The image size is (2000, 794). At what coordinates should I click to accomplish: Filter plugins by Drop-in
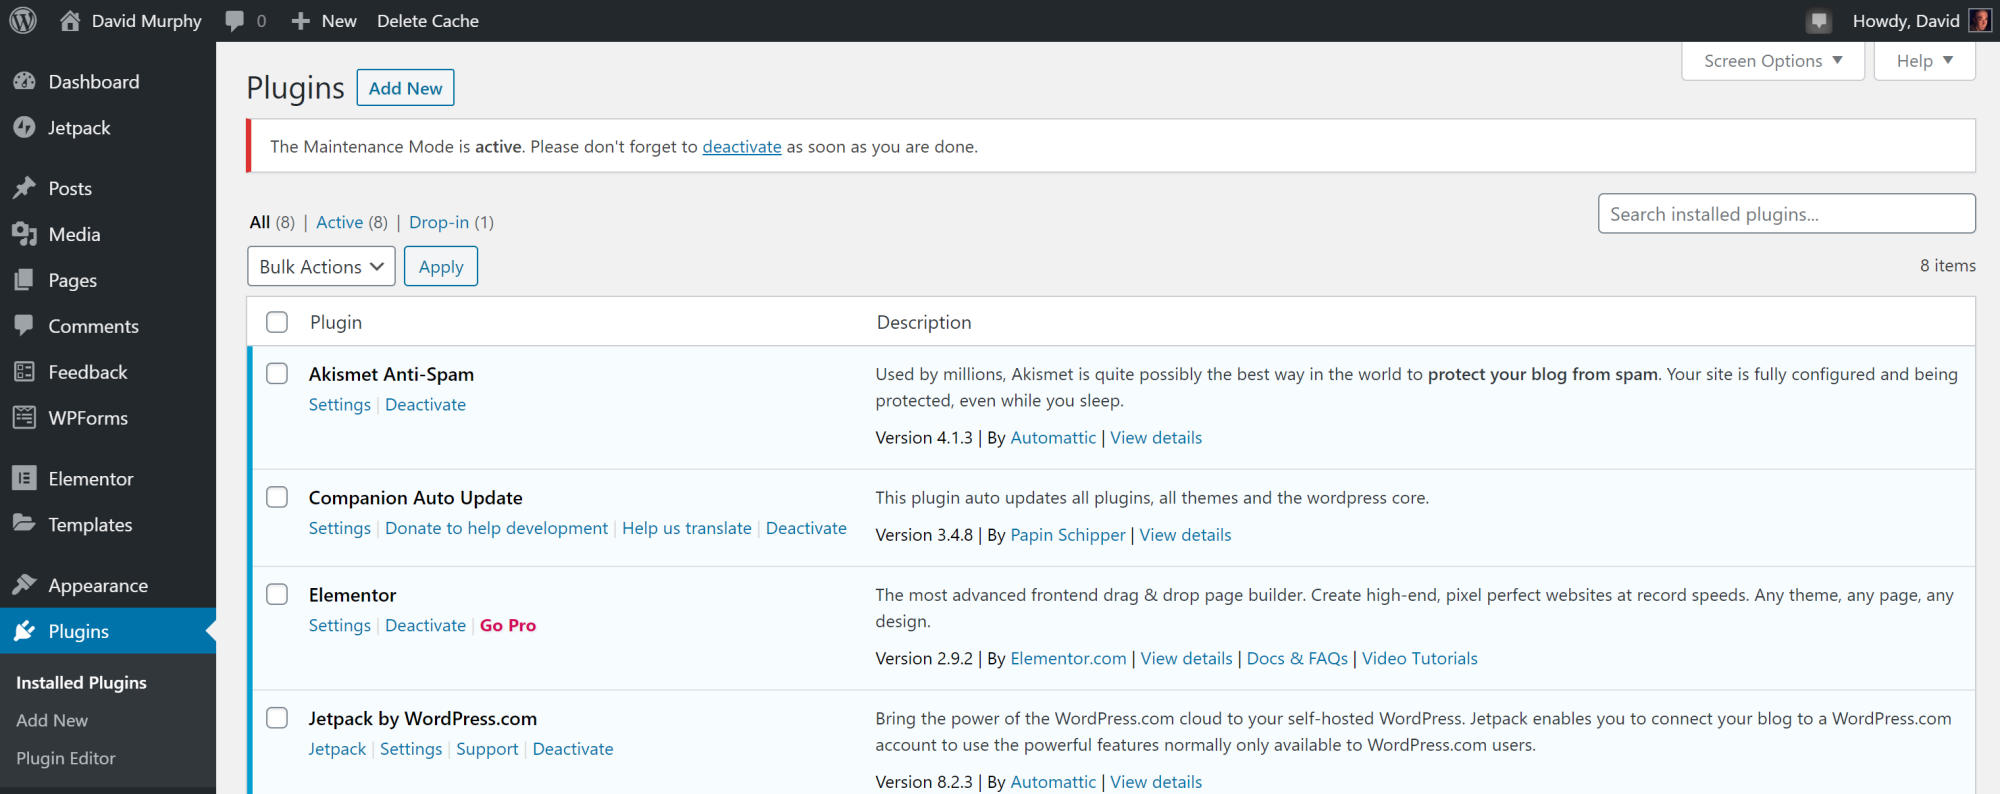click(439, 222)
